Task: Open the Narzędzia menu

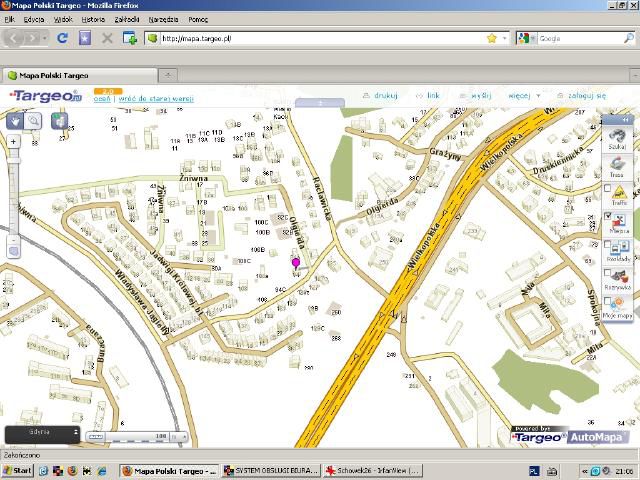Action: [163, 19]
